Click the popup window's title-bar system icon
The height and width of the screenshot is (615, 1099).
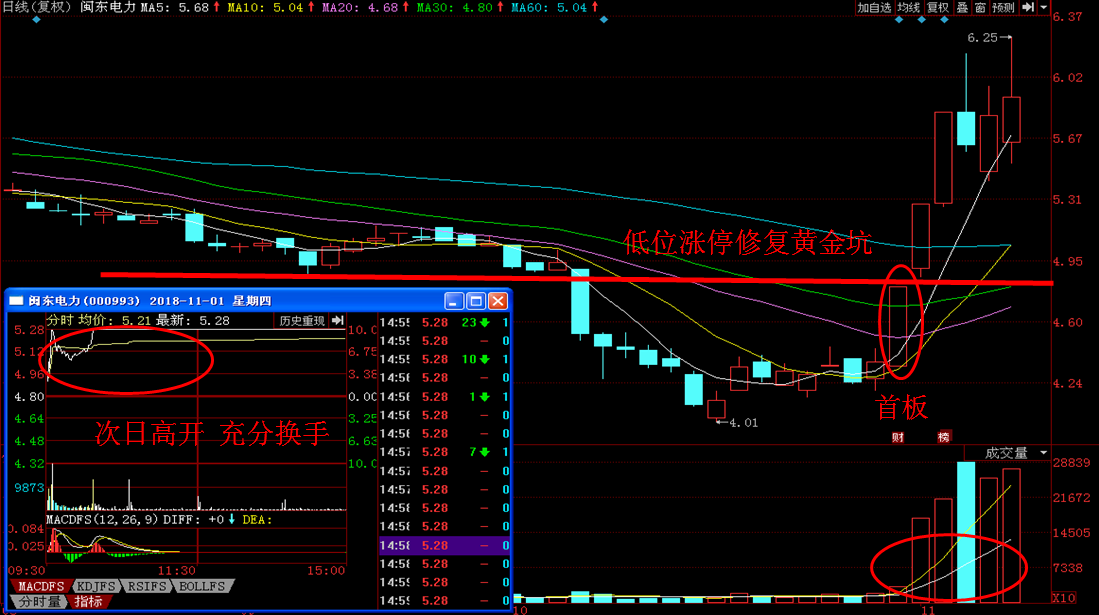click(16, 301)
